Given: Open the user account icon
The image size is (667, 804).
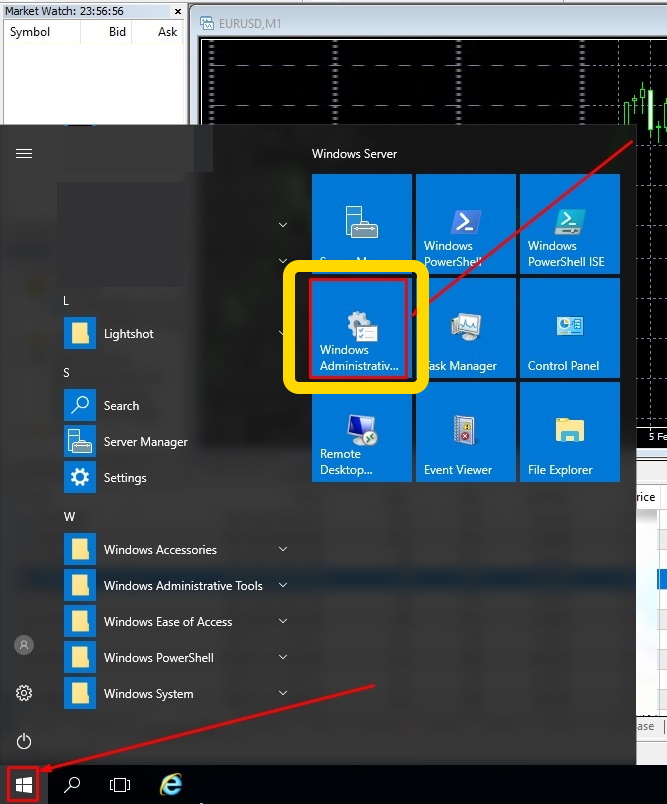Looking at the screenshot, I should tap(24, 645).
